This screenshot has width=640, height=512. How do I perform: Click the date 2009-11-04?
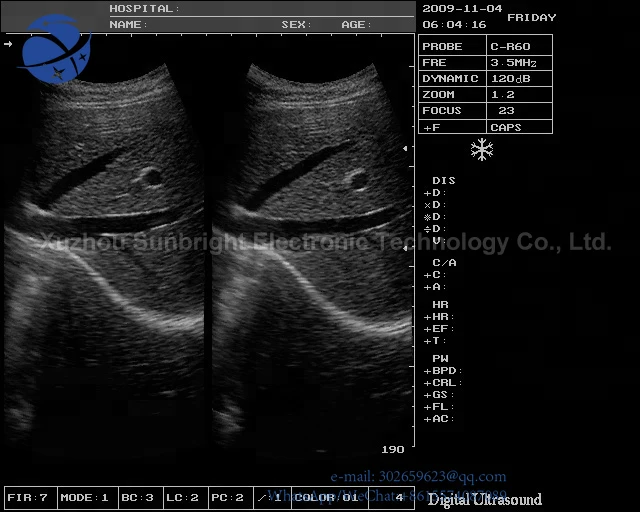coord(462,9)
